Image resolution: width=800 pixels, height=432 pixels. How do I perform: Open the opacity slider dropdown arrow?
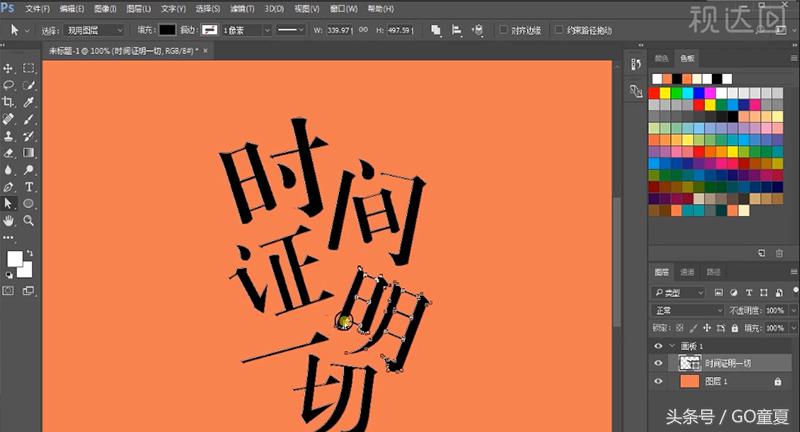tap(792, 310)
